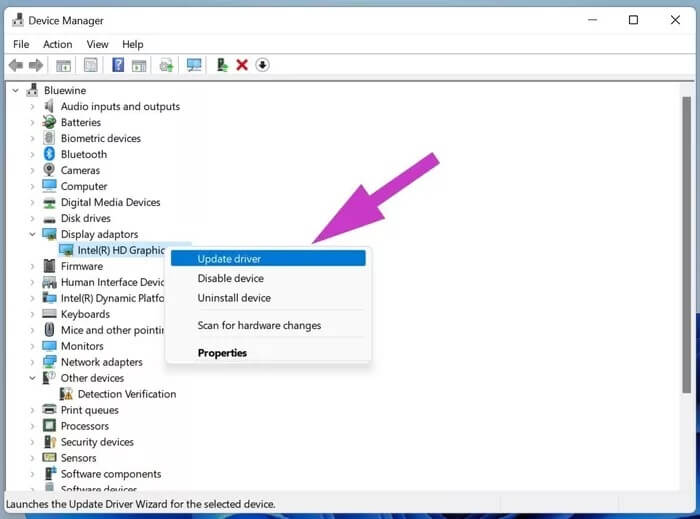
Task: Click the Print queues printer icon
Action: point(49,410)
